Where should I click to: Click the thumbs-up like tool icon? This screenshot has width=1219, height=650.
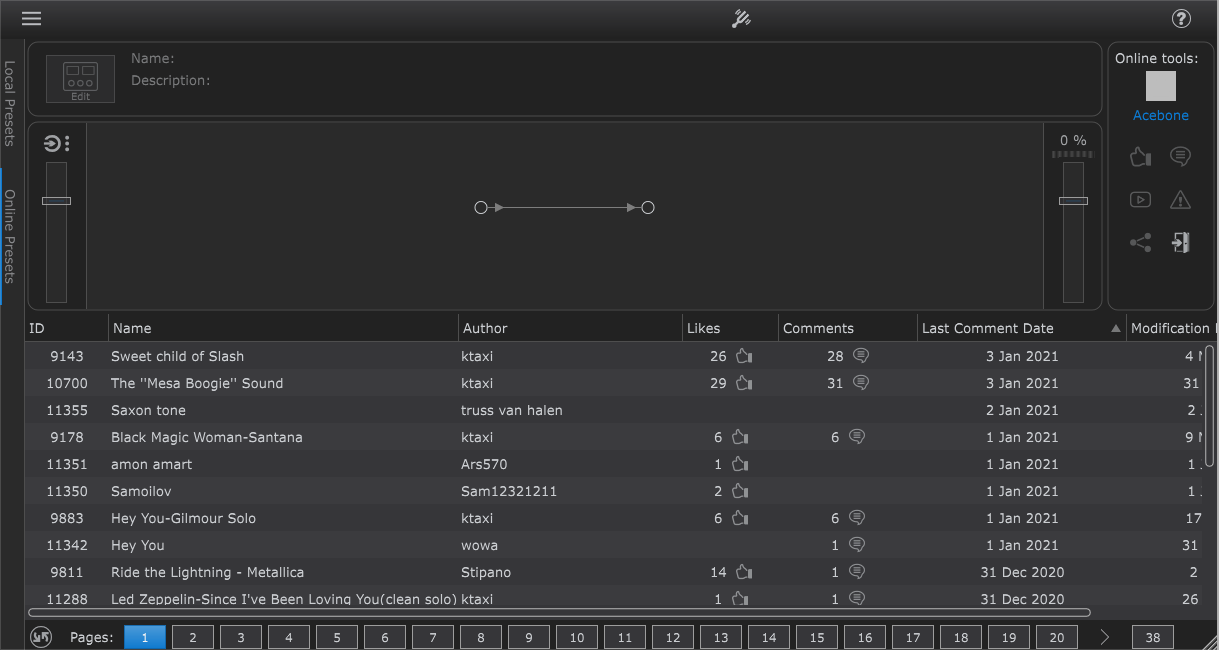(x=1140, y=157)
